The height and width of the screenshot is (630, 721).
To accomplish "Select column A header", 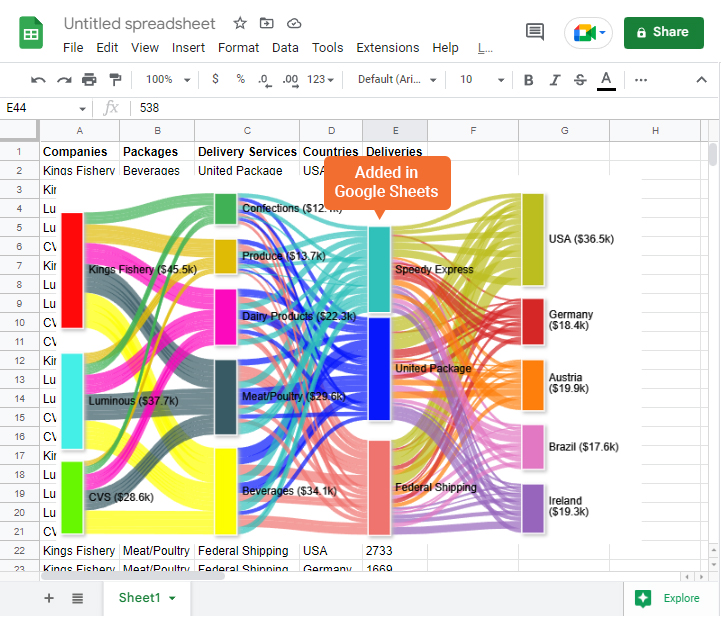I will 80,131.
